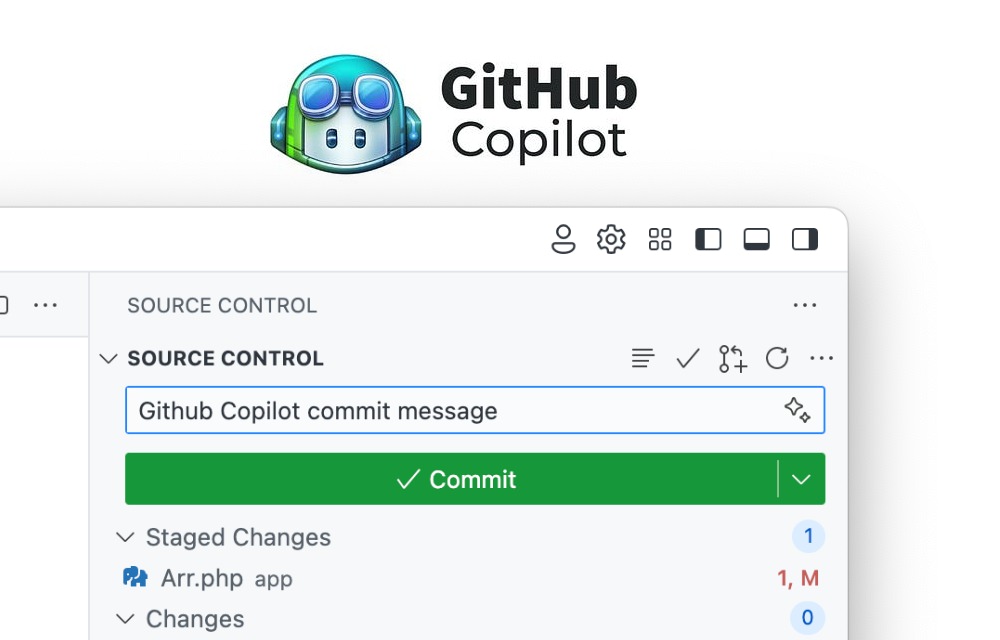Open Source Control more actions menu
This screenshot has width=1000, height=640.
pos(822,358)
